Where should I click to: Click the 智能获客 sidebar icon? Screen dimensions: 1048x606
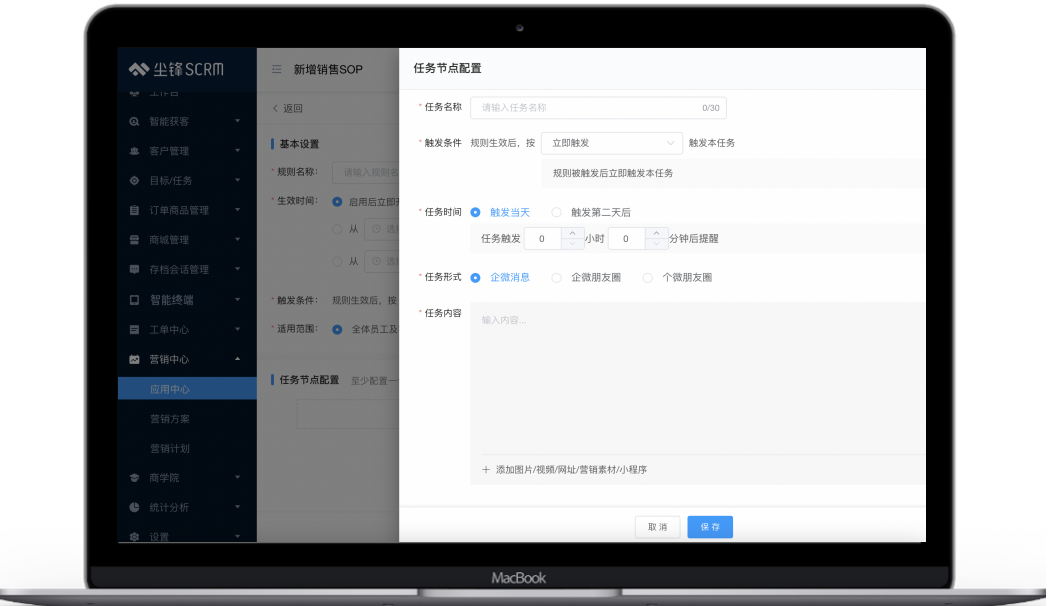[134, 122]
